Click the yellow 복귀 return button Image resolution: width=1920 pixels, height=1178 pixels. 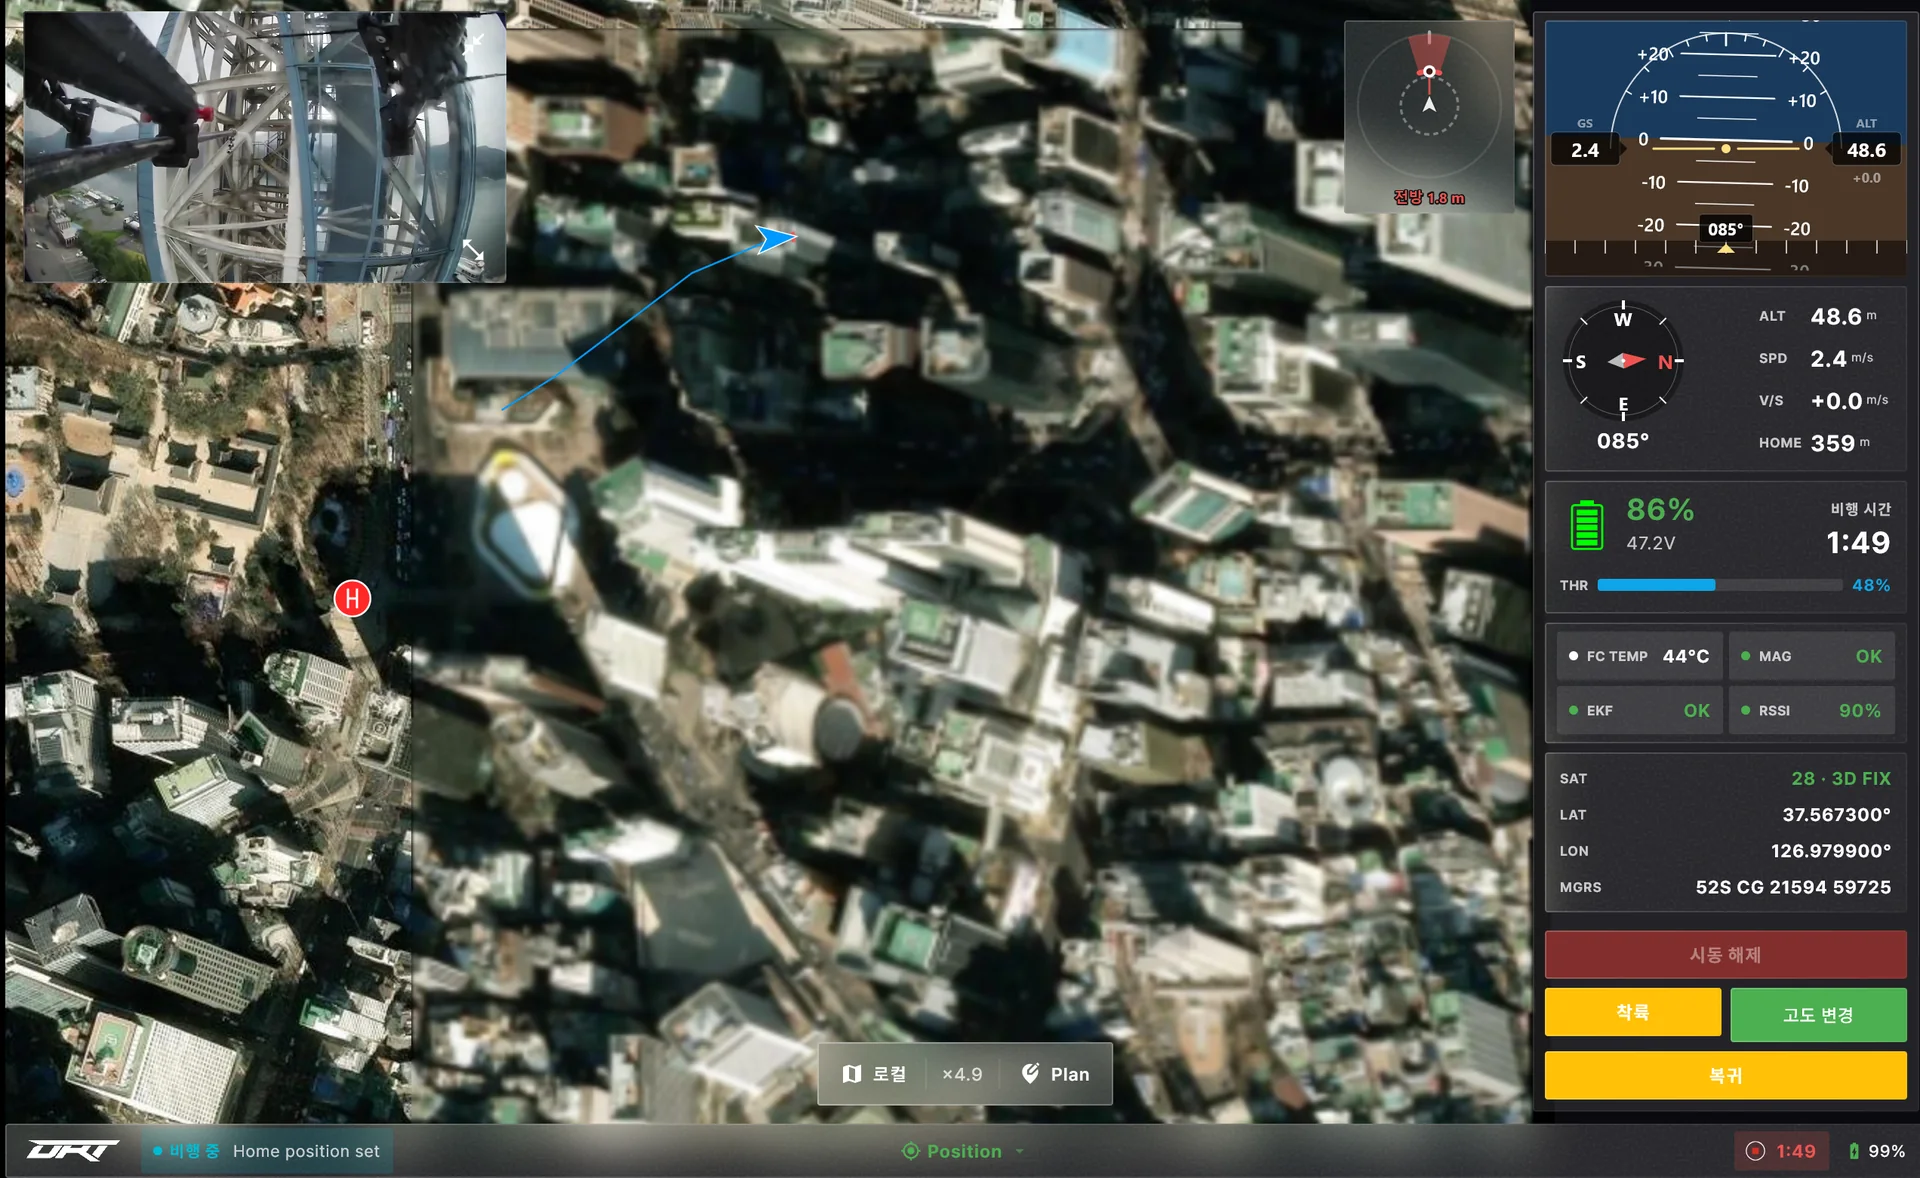(1725, 1075)
